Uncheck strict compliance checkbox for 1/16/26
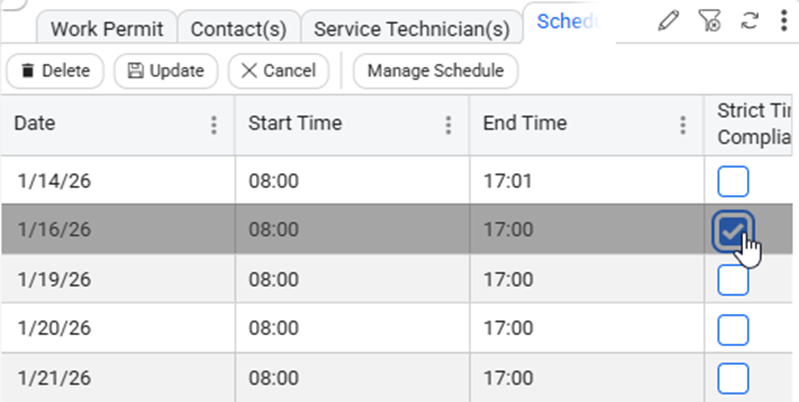 (x=733, y=230)
